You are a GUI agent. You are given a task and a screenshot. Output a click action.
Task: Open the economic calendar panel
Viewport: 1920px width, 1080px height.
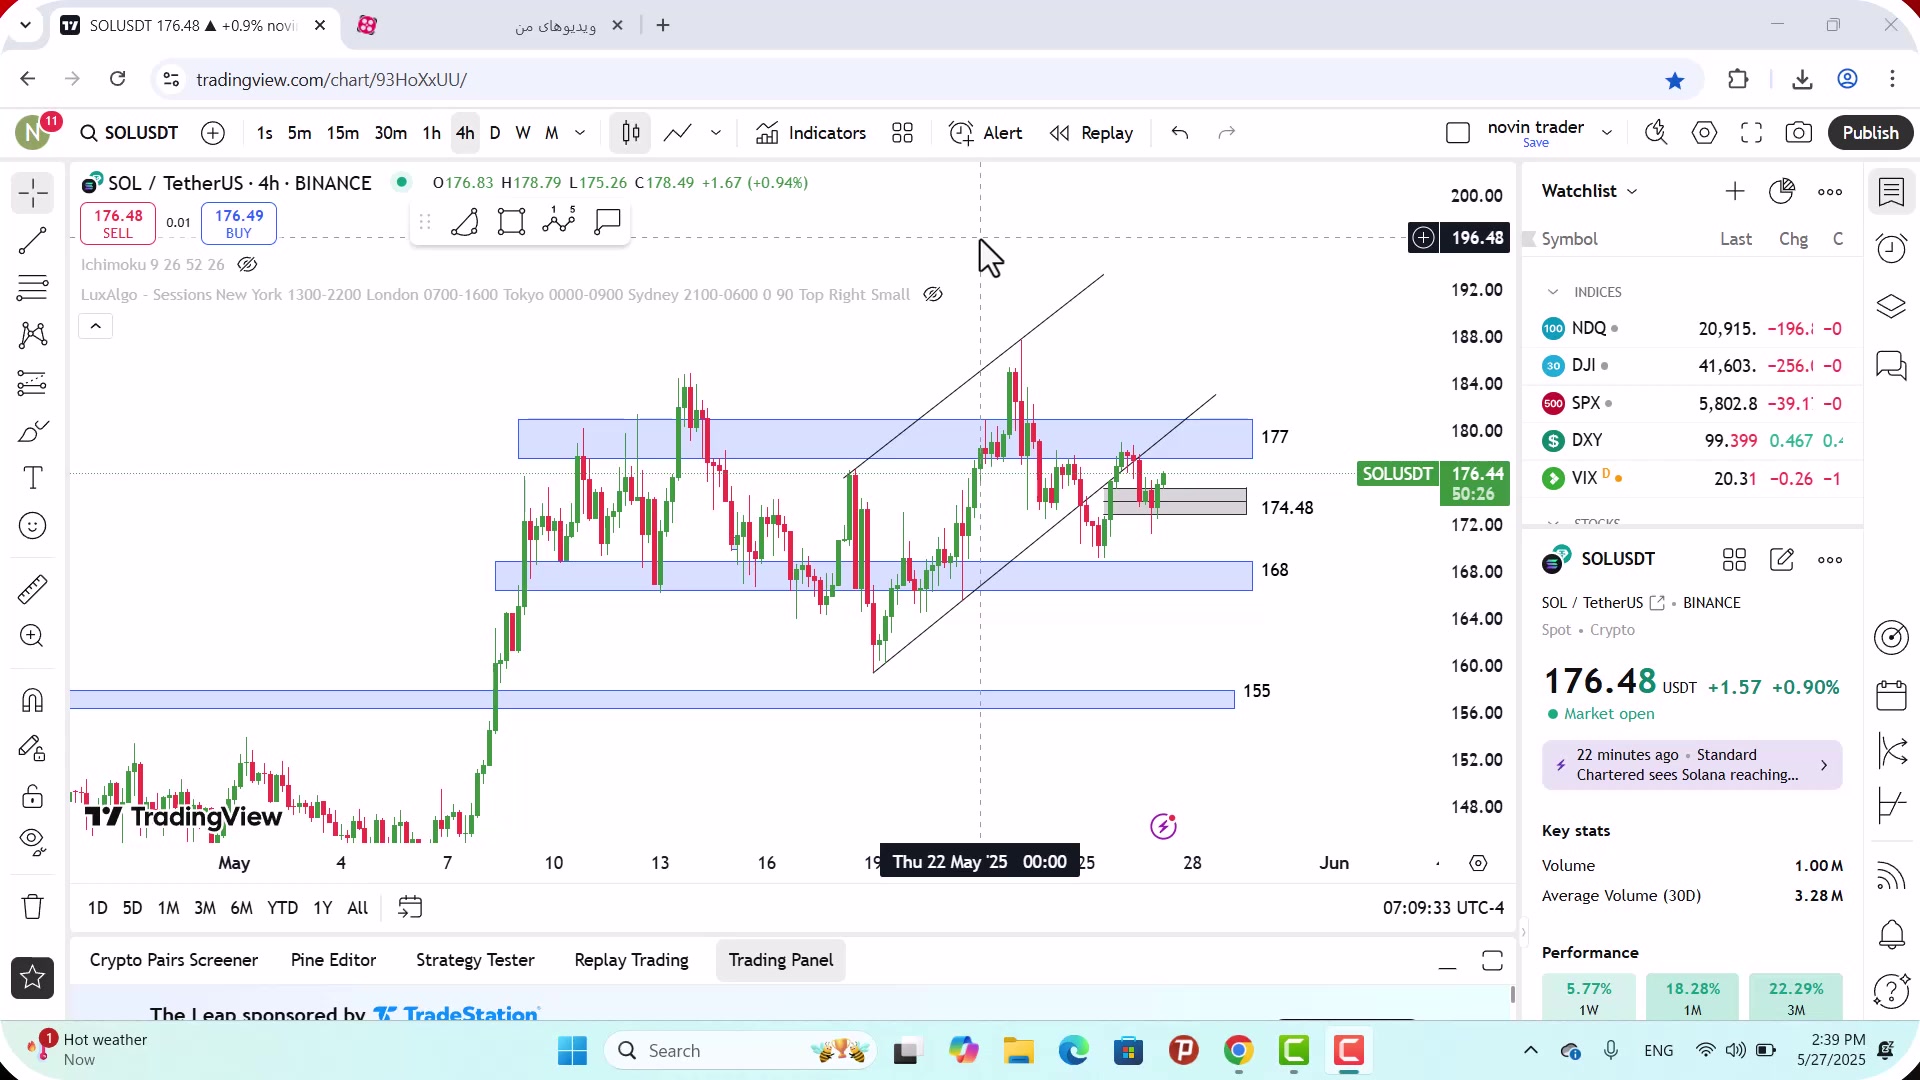1892,695
